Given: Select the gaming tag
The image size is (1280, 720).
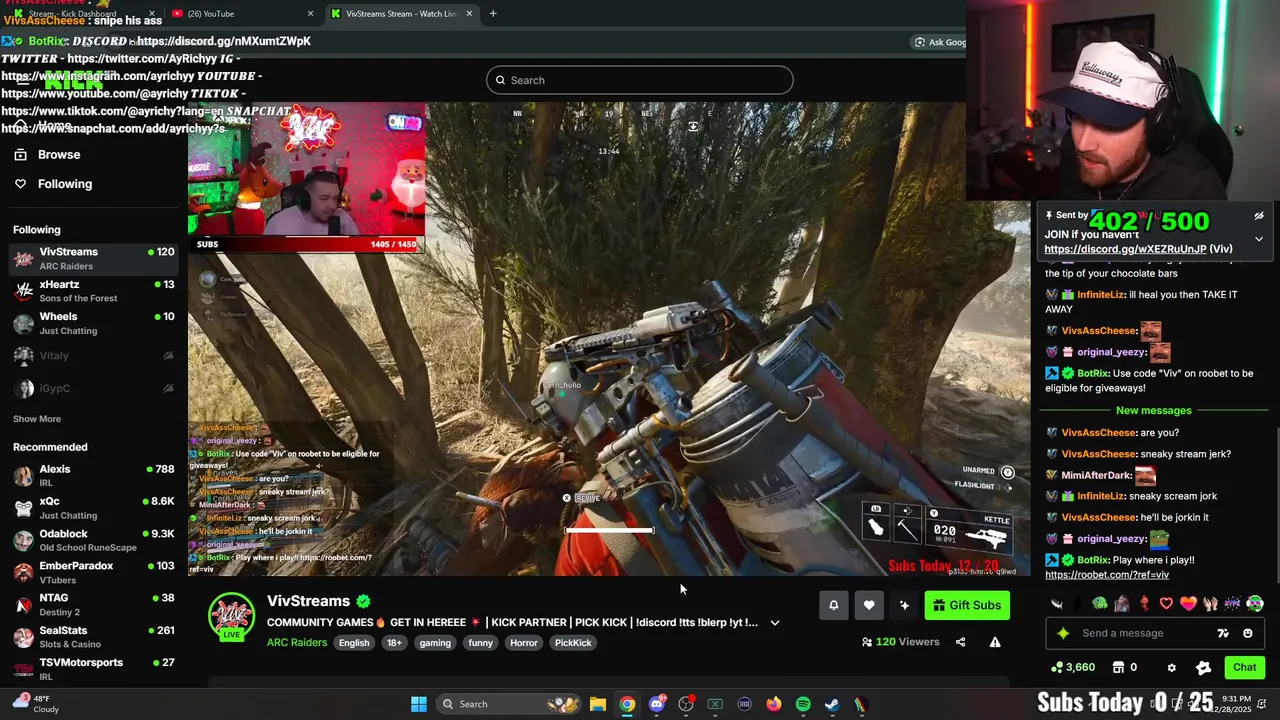Looking at the screenshot, I should point(435,643).
